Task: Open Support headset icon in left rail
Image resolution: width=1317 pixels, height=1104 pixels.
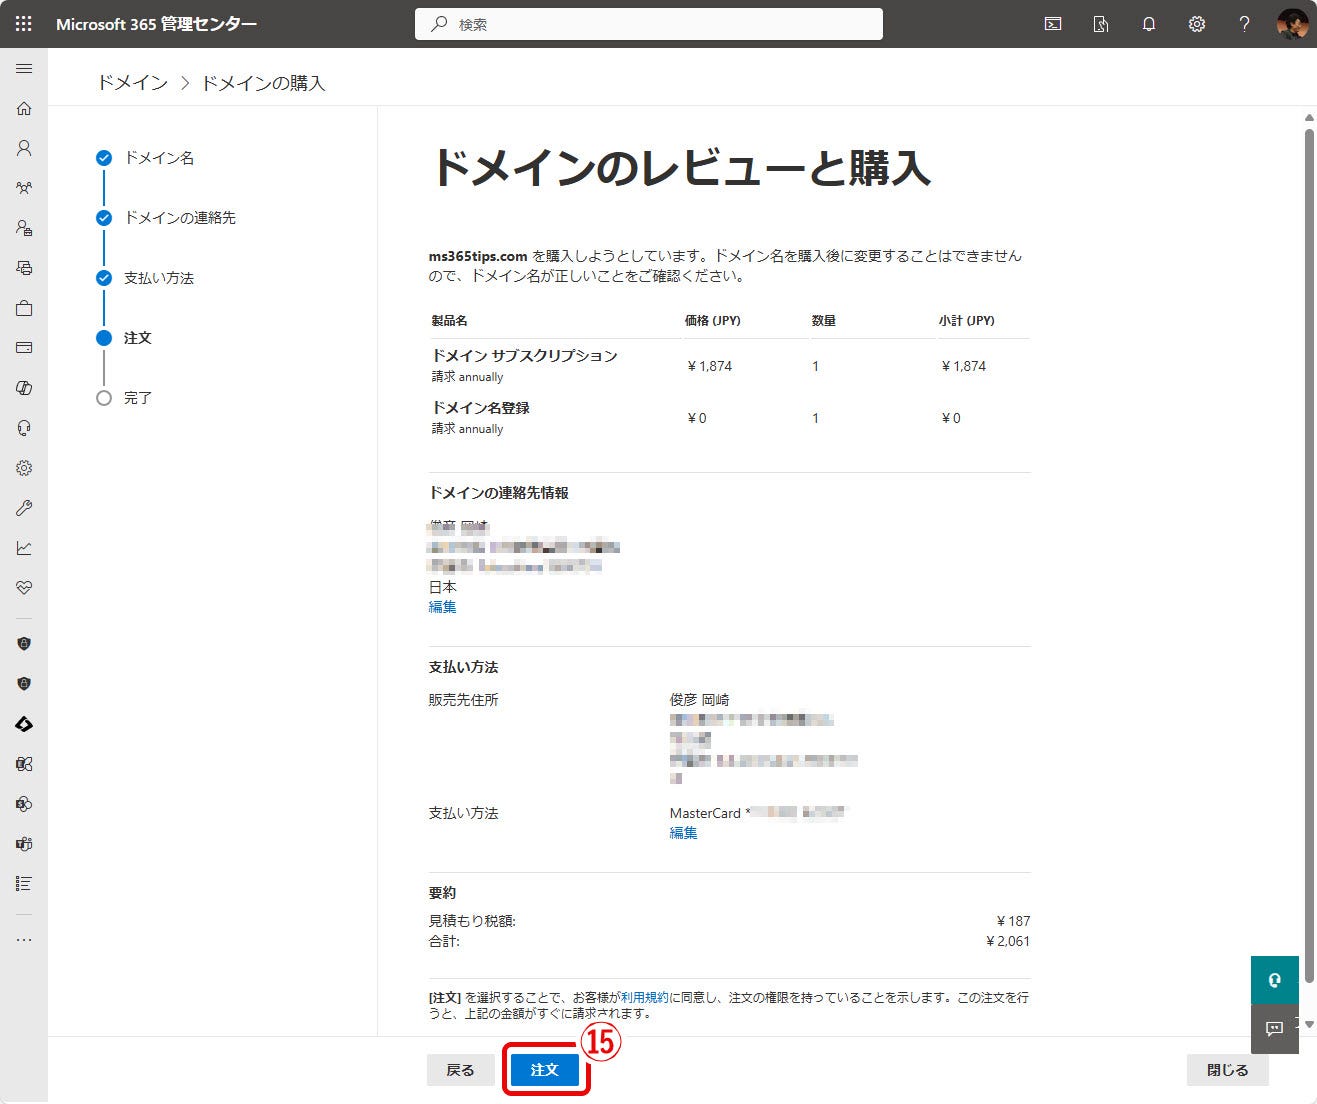Action: click(24, 428)
